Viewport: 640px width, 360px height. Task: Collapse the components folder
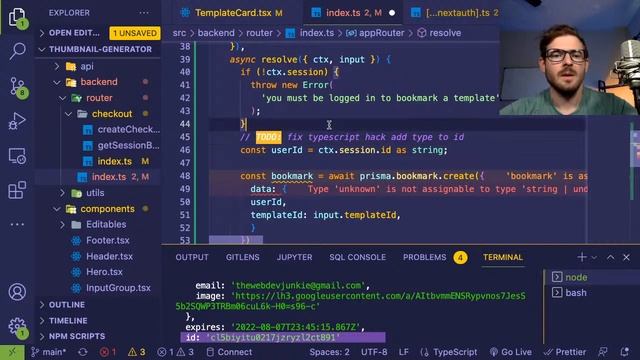tap(107, 209)
